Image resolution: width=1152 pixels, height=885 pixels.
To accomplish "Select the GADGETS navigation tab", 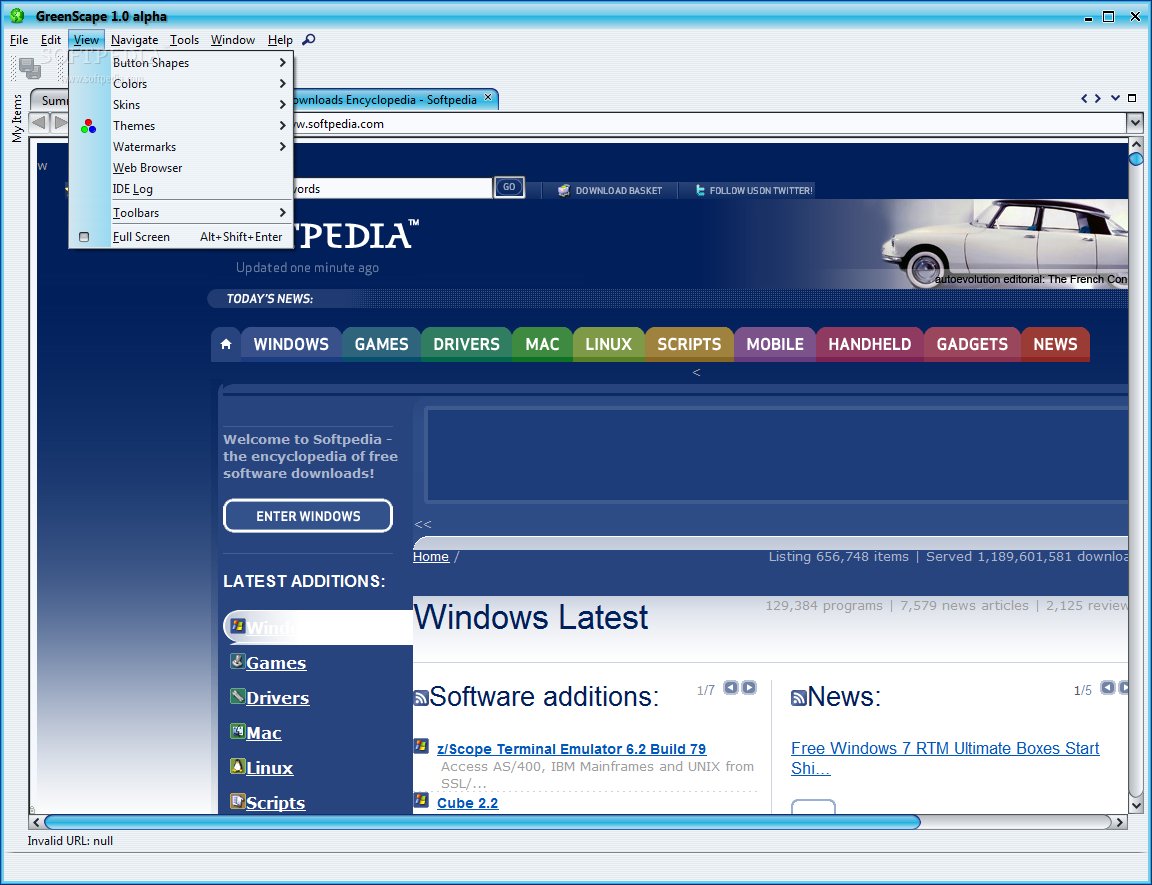I will click(972, 344).
